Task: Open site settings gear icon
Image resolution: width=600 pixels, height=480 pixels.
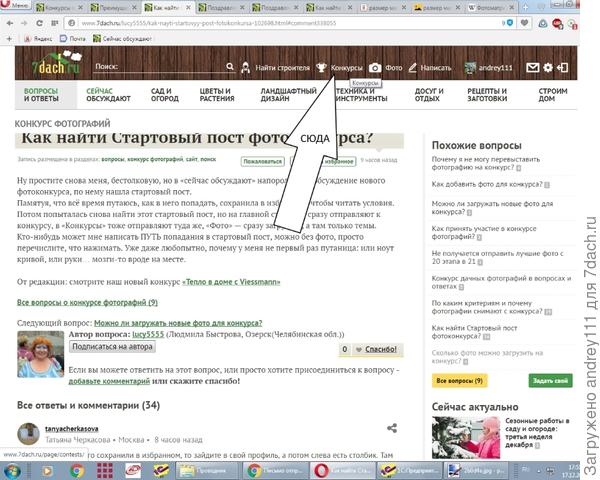Action: tap(548, 68)
